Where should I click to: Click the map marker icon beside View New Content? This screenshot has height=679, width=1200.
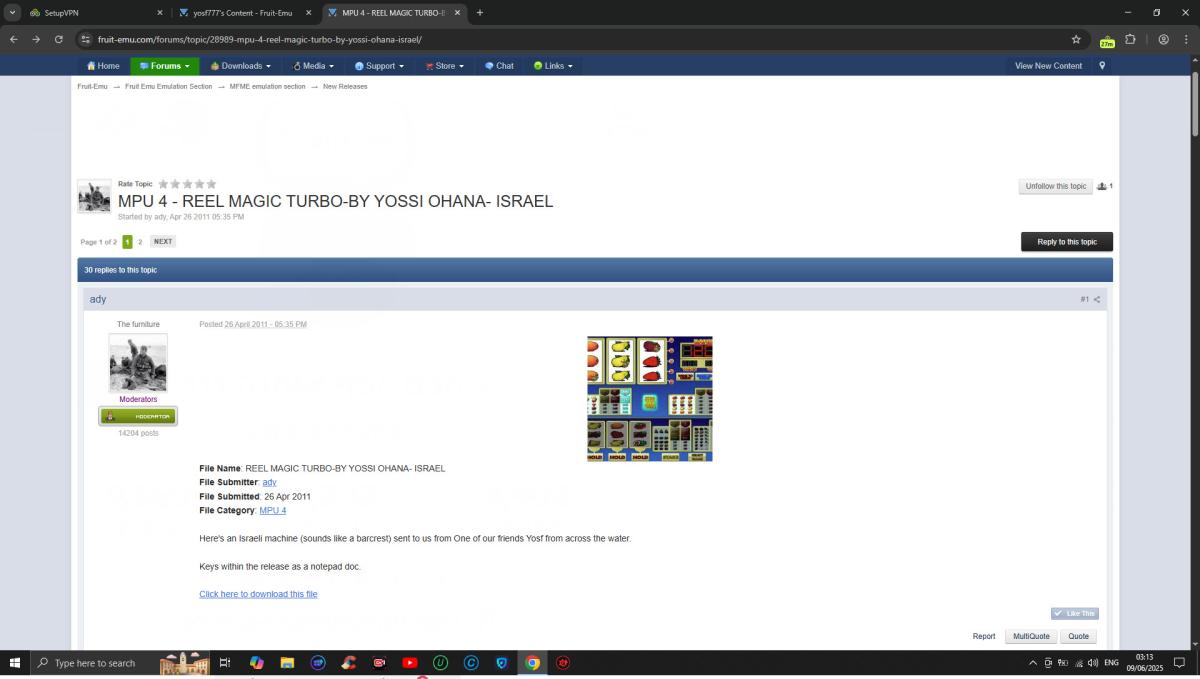tap(1102, 66)
